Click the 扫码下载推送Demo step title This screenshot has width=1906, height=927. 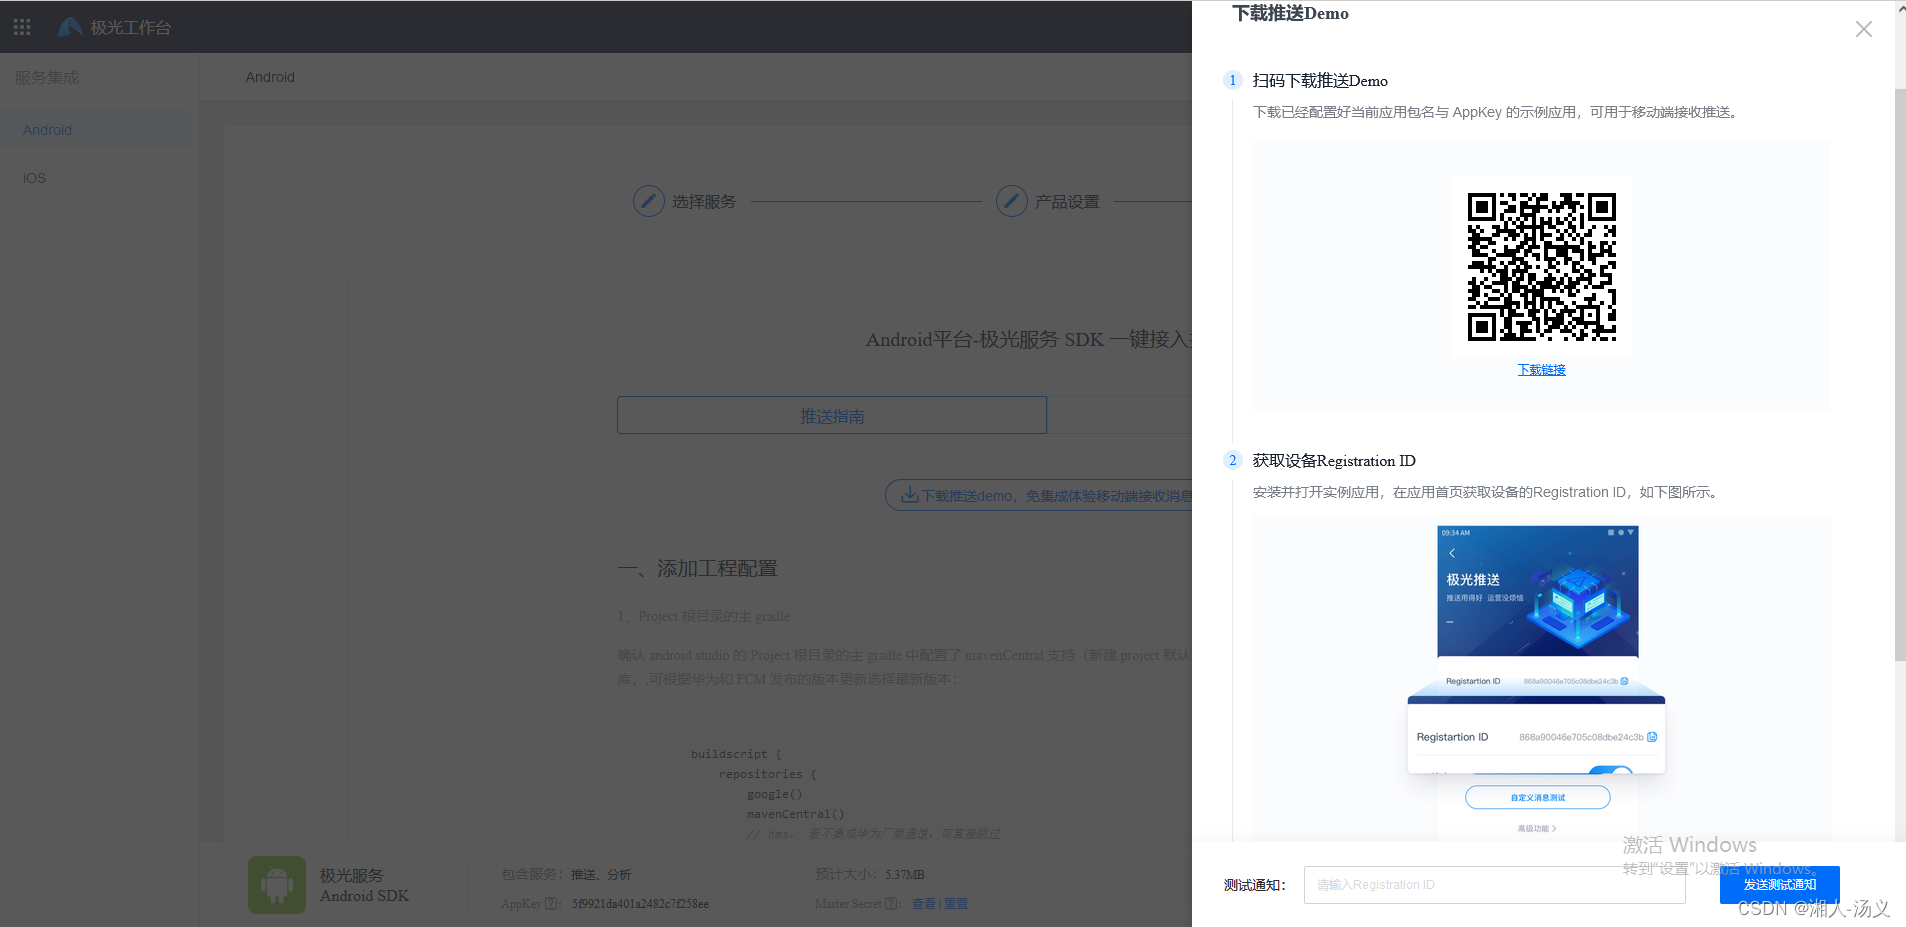[x=1320, y=81]
